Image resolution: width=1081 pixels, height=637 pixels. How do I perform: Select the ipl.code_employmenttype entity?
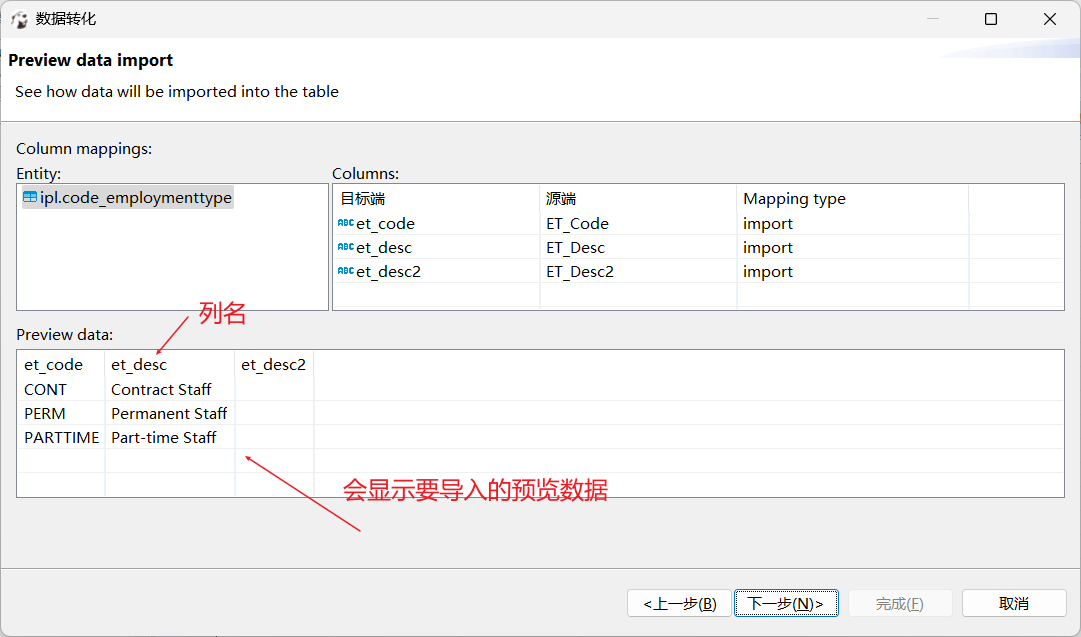point(136,198)
